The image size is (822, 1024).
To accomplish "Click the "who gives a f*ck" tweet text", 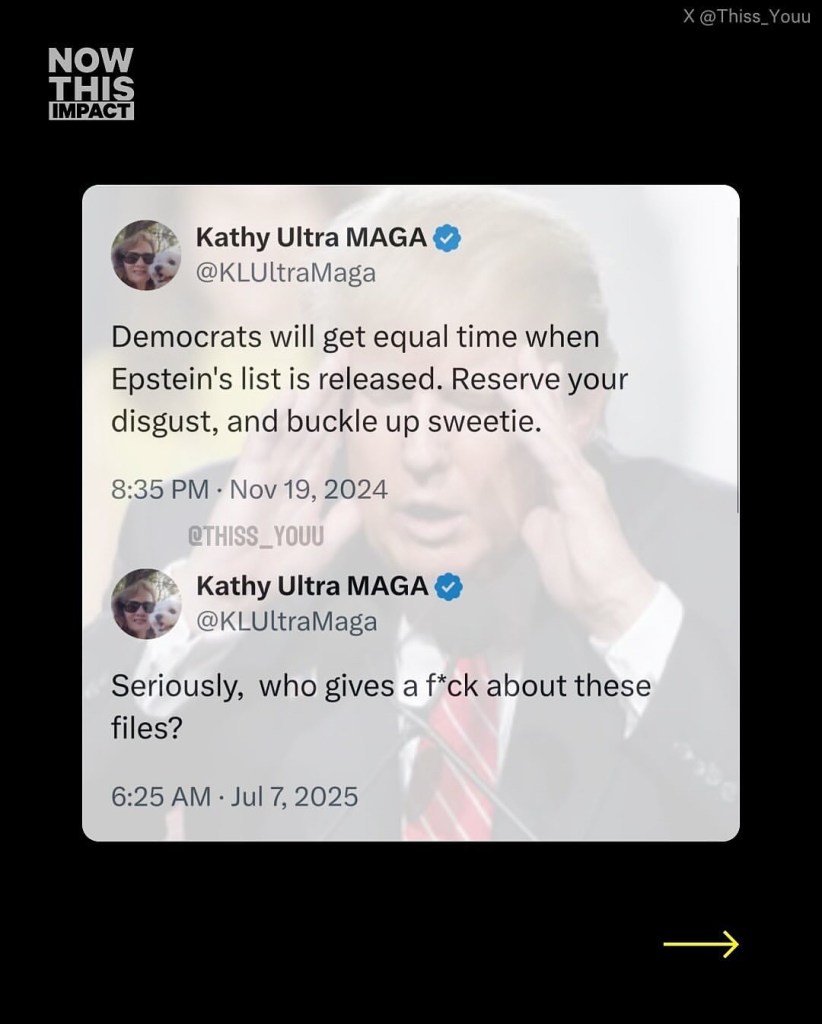I will click(x=380, y=706).
